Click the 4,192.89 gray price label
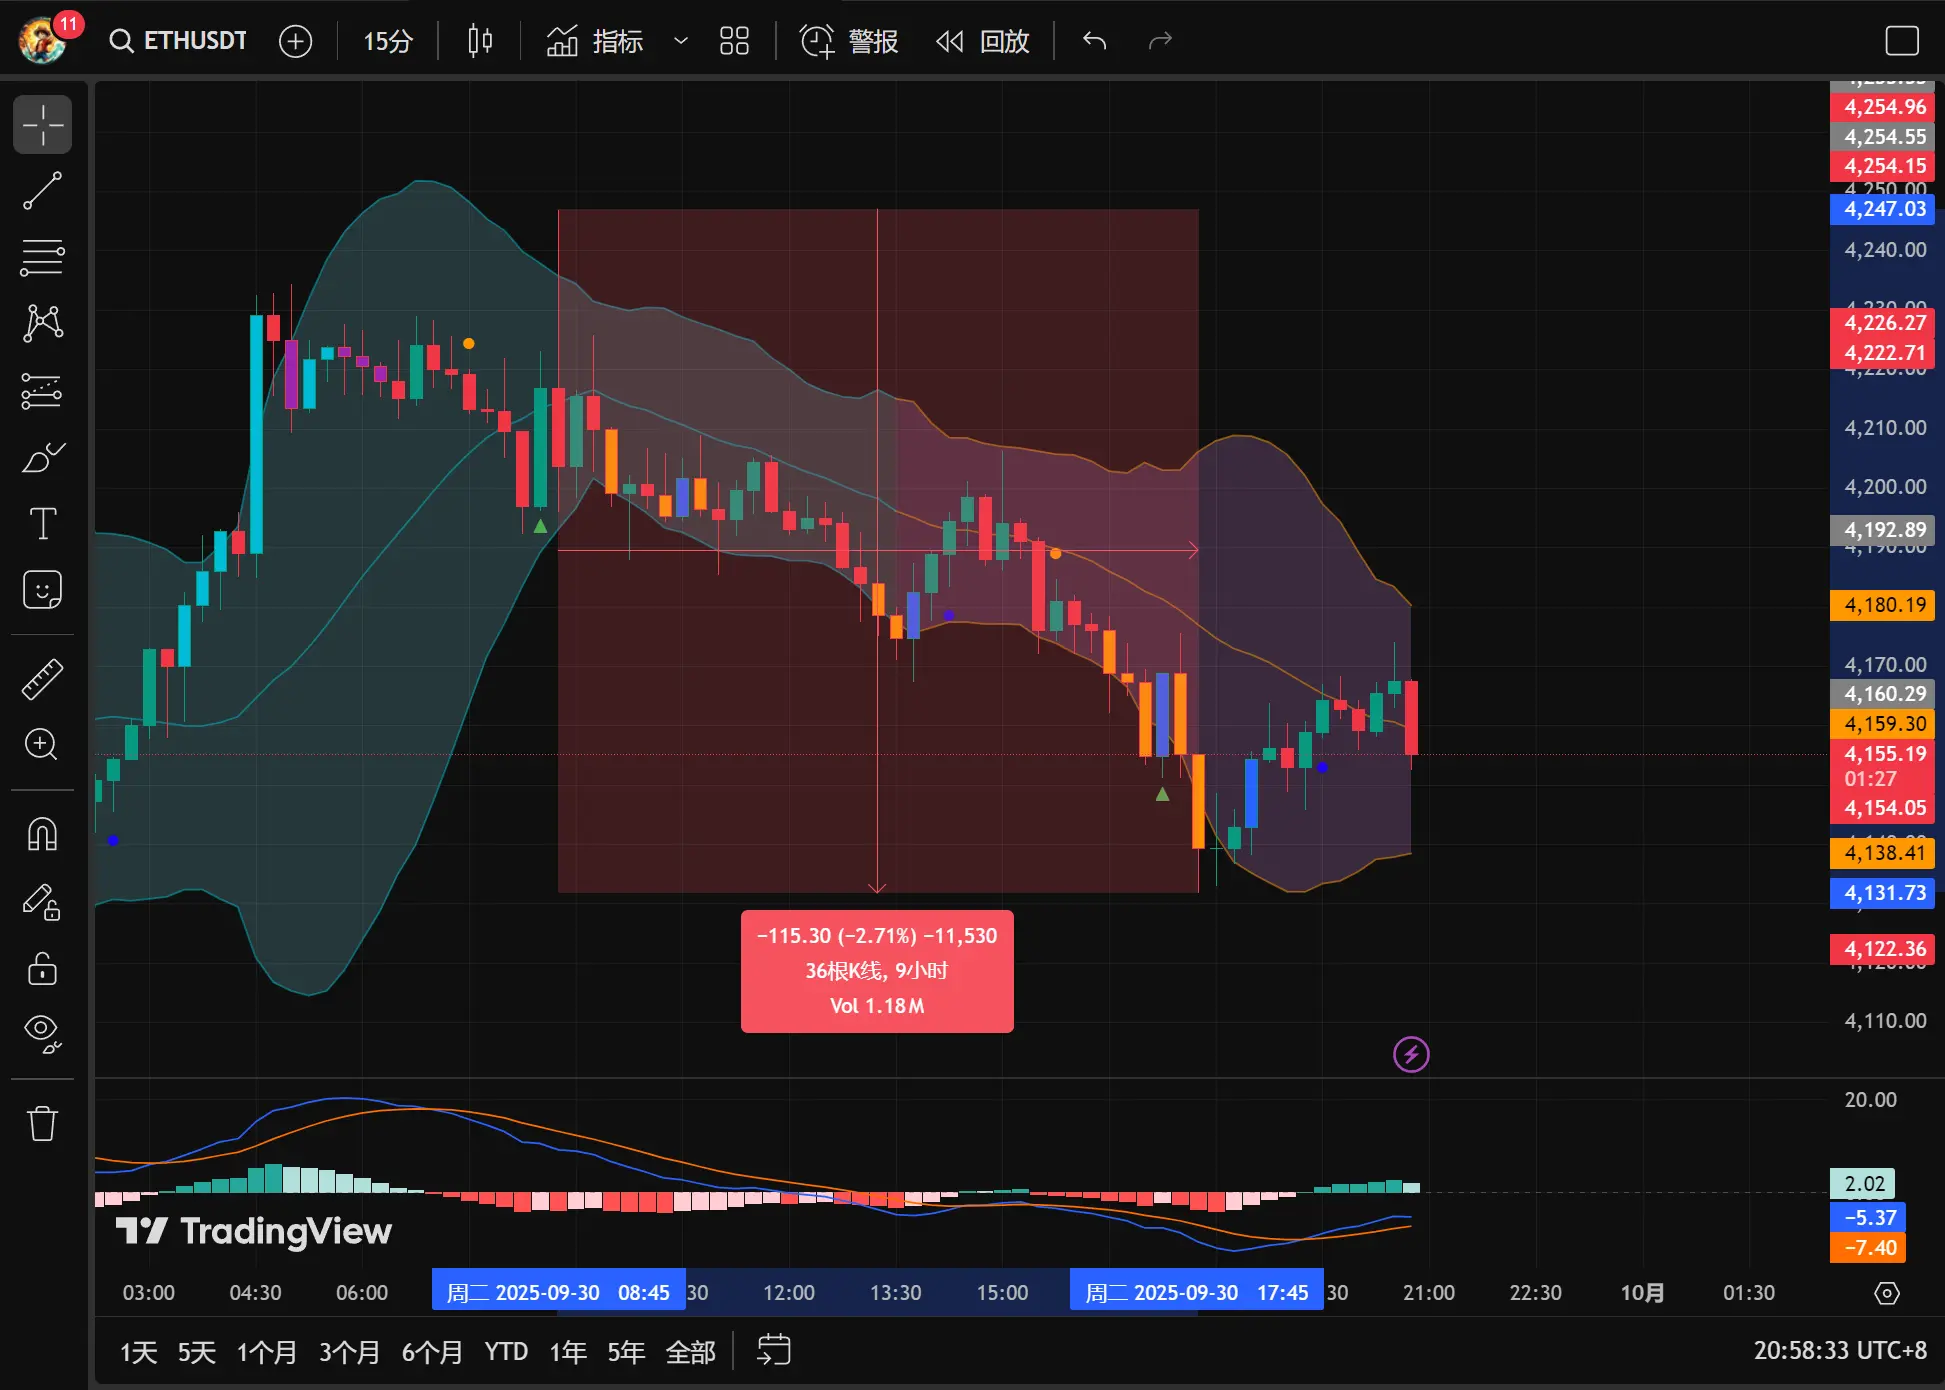1945x1390 pixels. coord(1883,530)
